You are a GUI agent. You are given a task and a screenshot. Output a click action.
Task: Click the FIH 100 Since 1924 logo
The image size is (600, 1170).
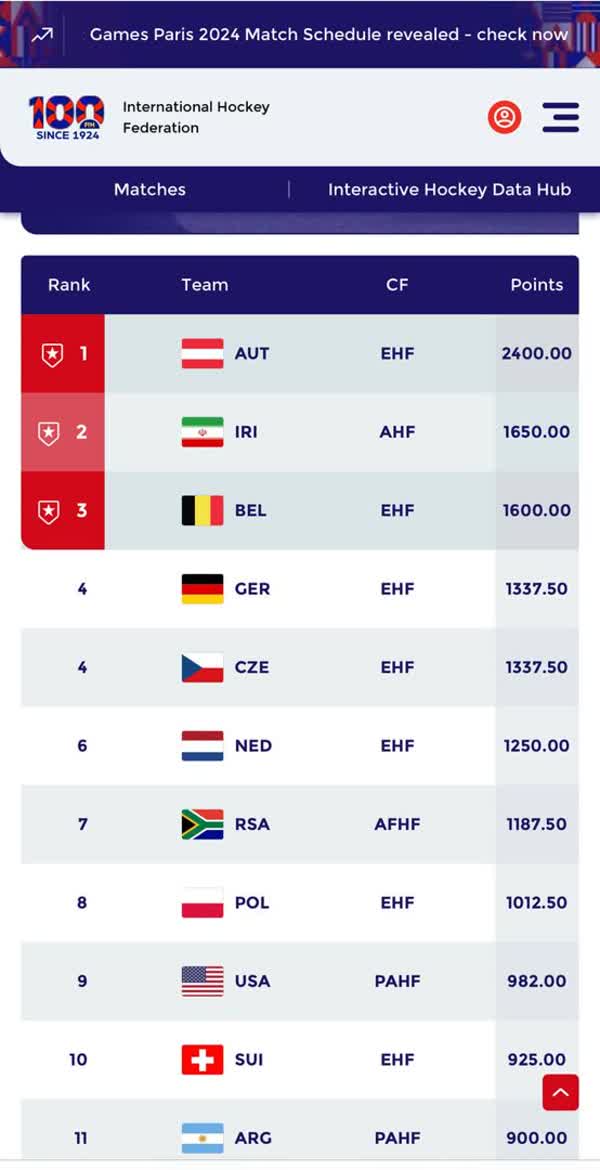[x=66, y=115]
